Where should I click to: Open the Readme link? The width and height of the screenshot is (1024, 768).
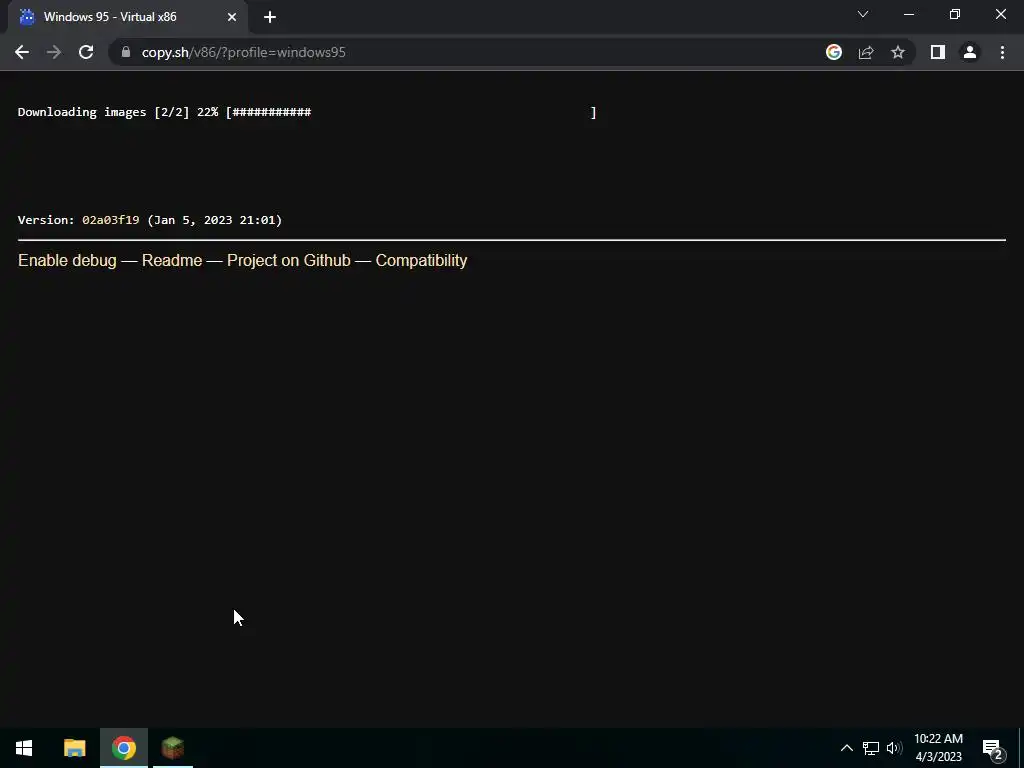click(x=172, y=261)
